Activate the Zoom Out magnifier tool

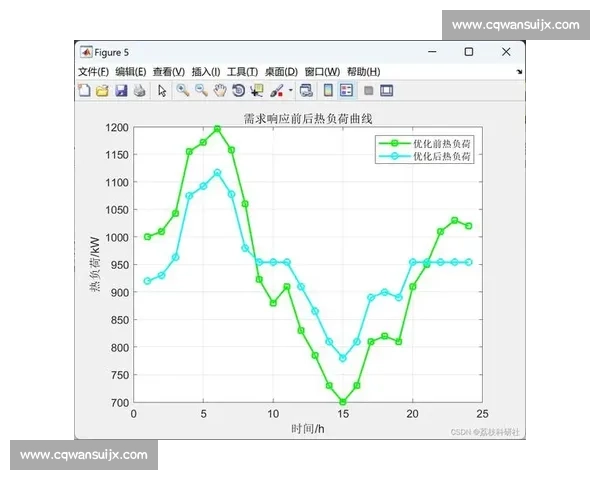coord(201,90)
